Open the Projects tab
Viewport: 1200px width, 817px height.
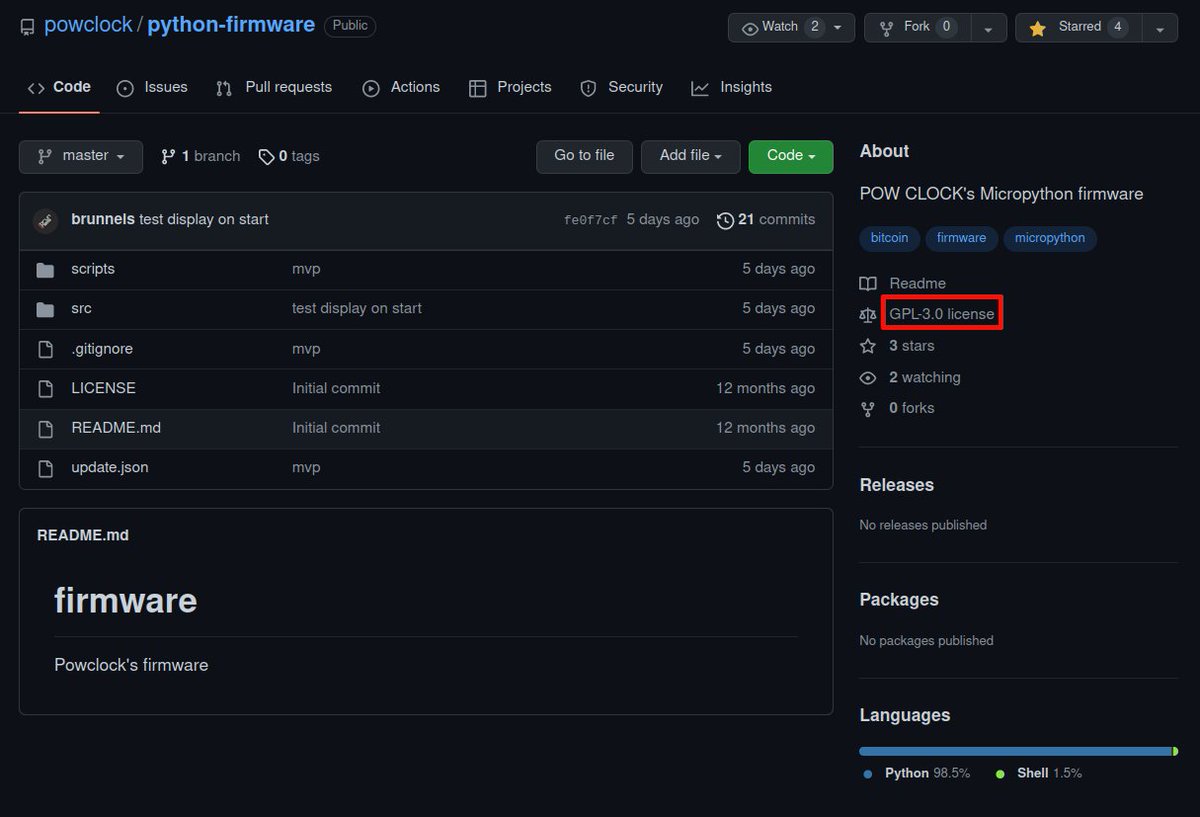tap(510, 87)
